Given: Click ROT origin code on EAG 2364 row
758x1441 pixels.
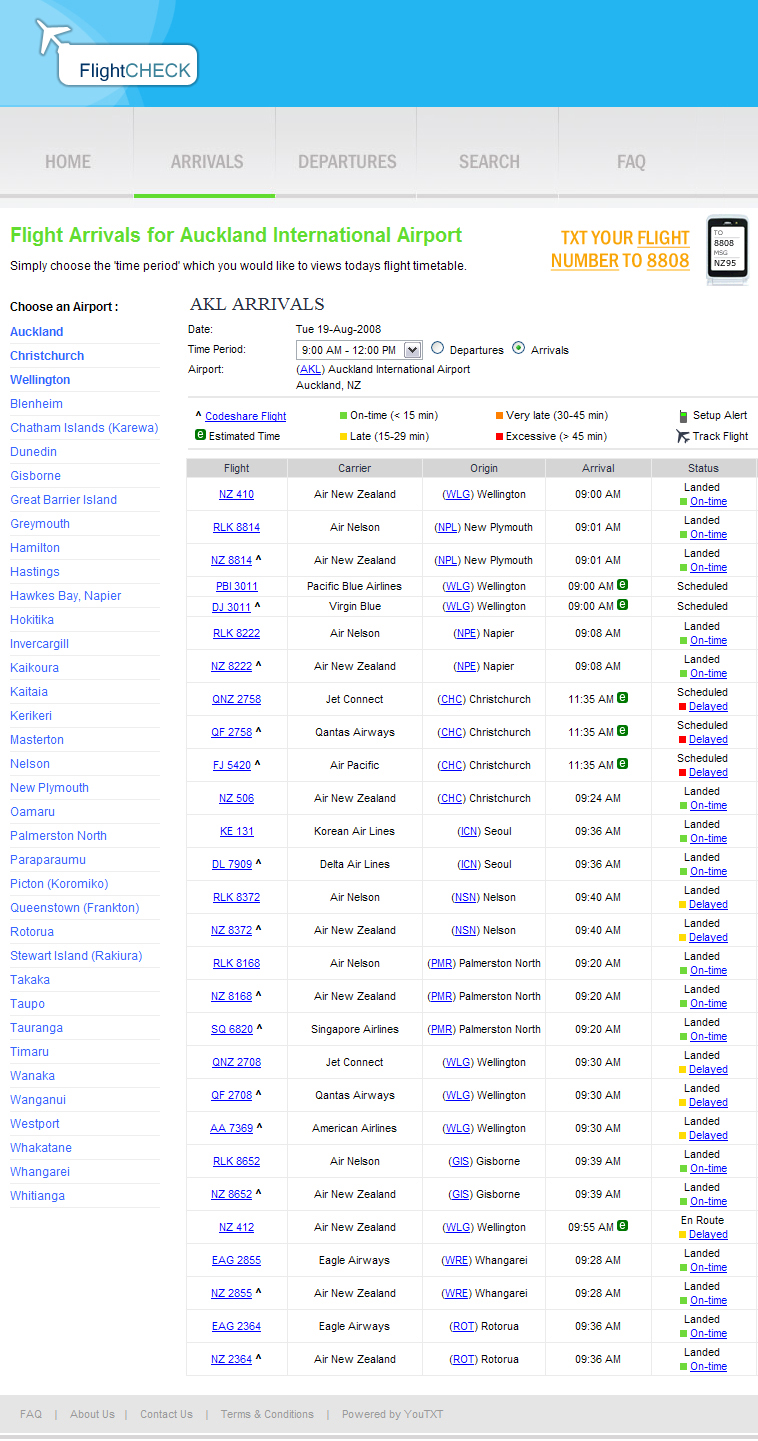Looking at the screenshot, I should 463,1326.
